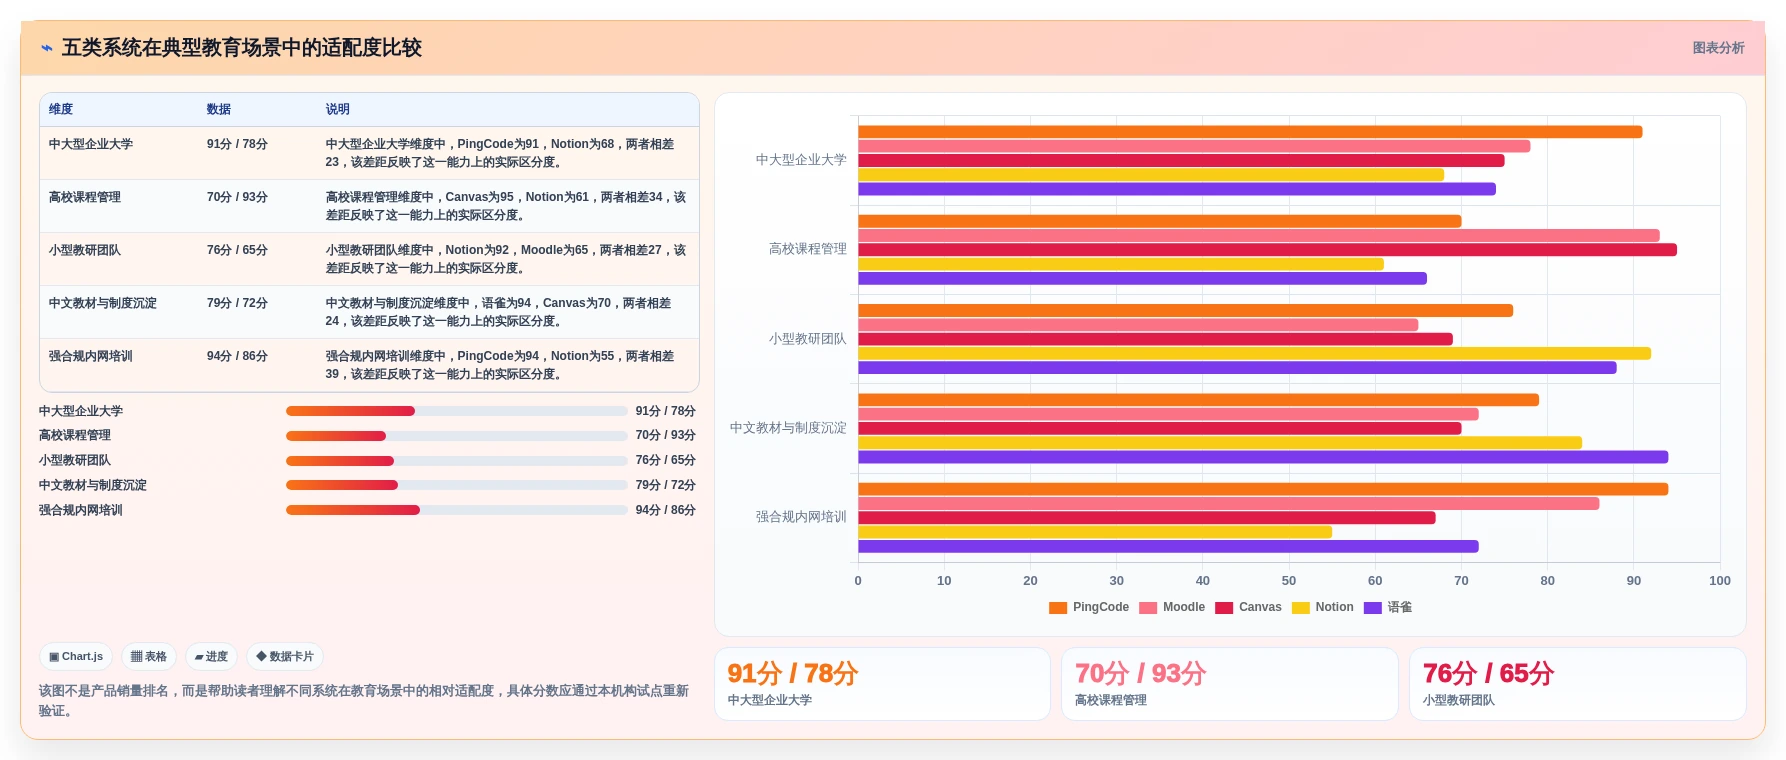
Task: Select table cell 中文教材与制度沉淀
Action: (103, 303)
